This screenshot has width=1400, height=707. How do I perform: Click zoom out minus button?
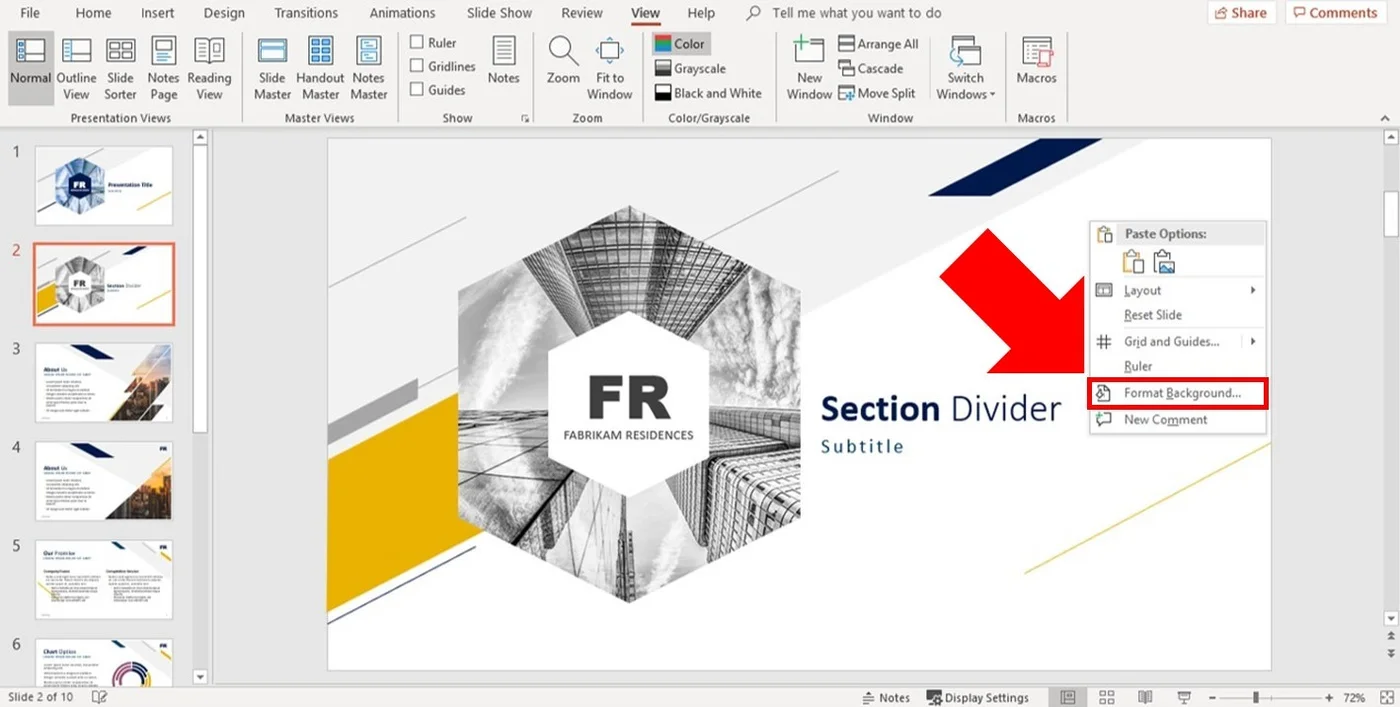coord(1212,697)
